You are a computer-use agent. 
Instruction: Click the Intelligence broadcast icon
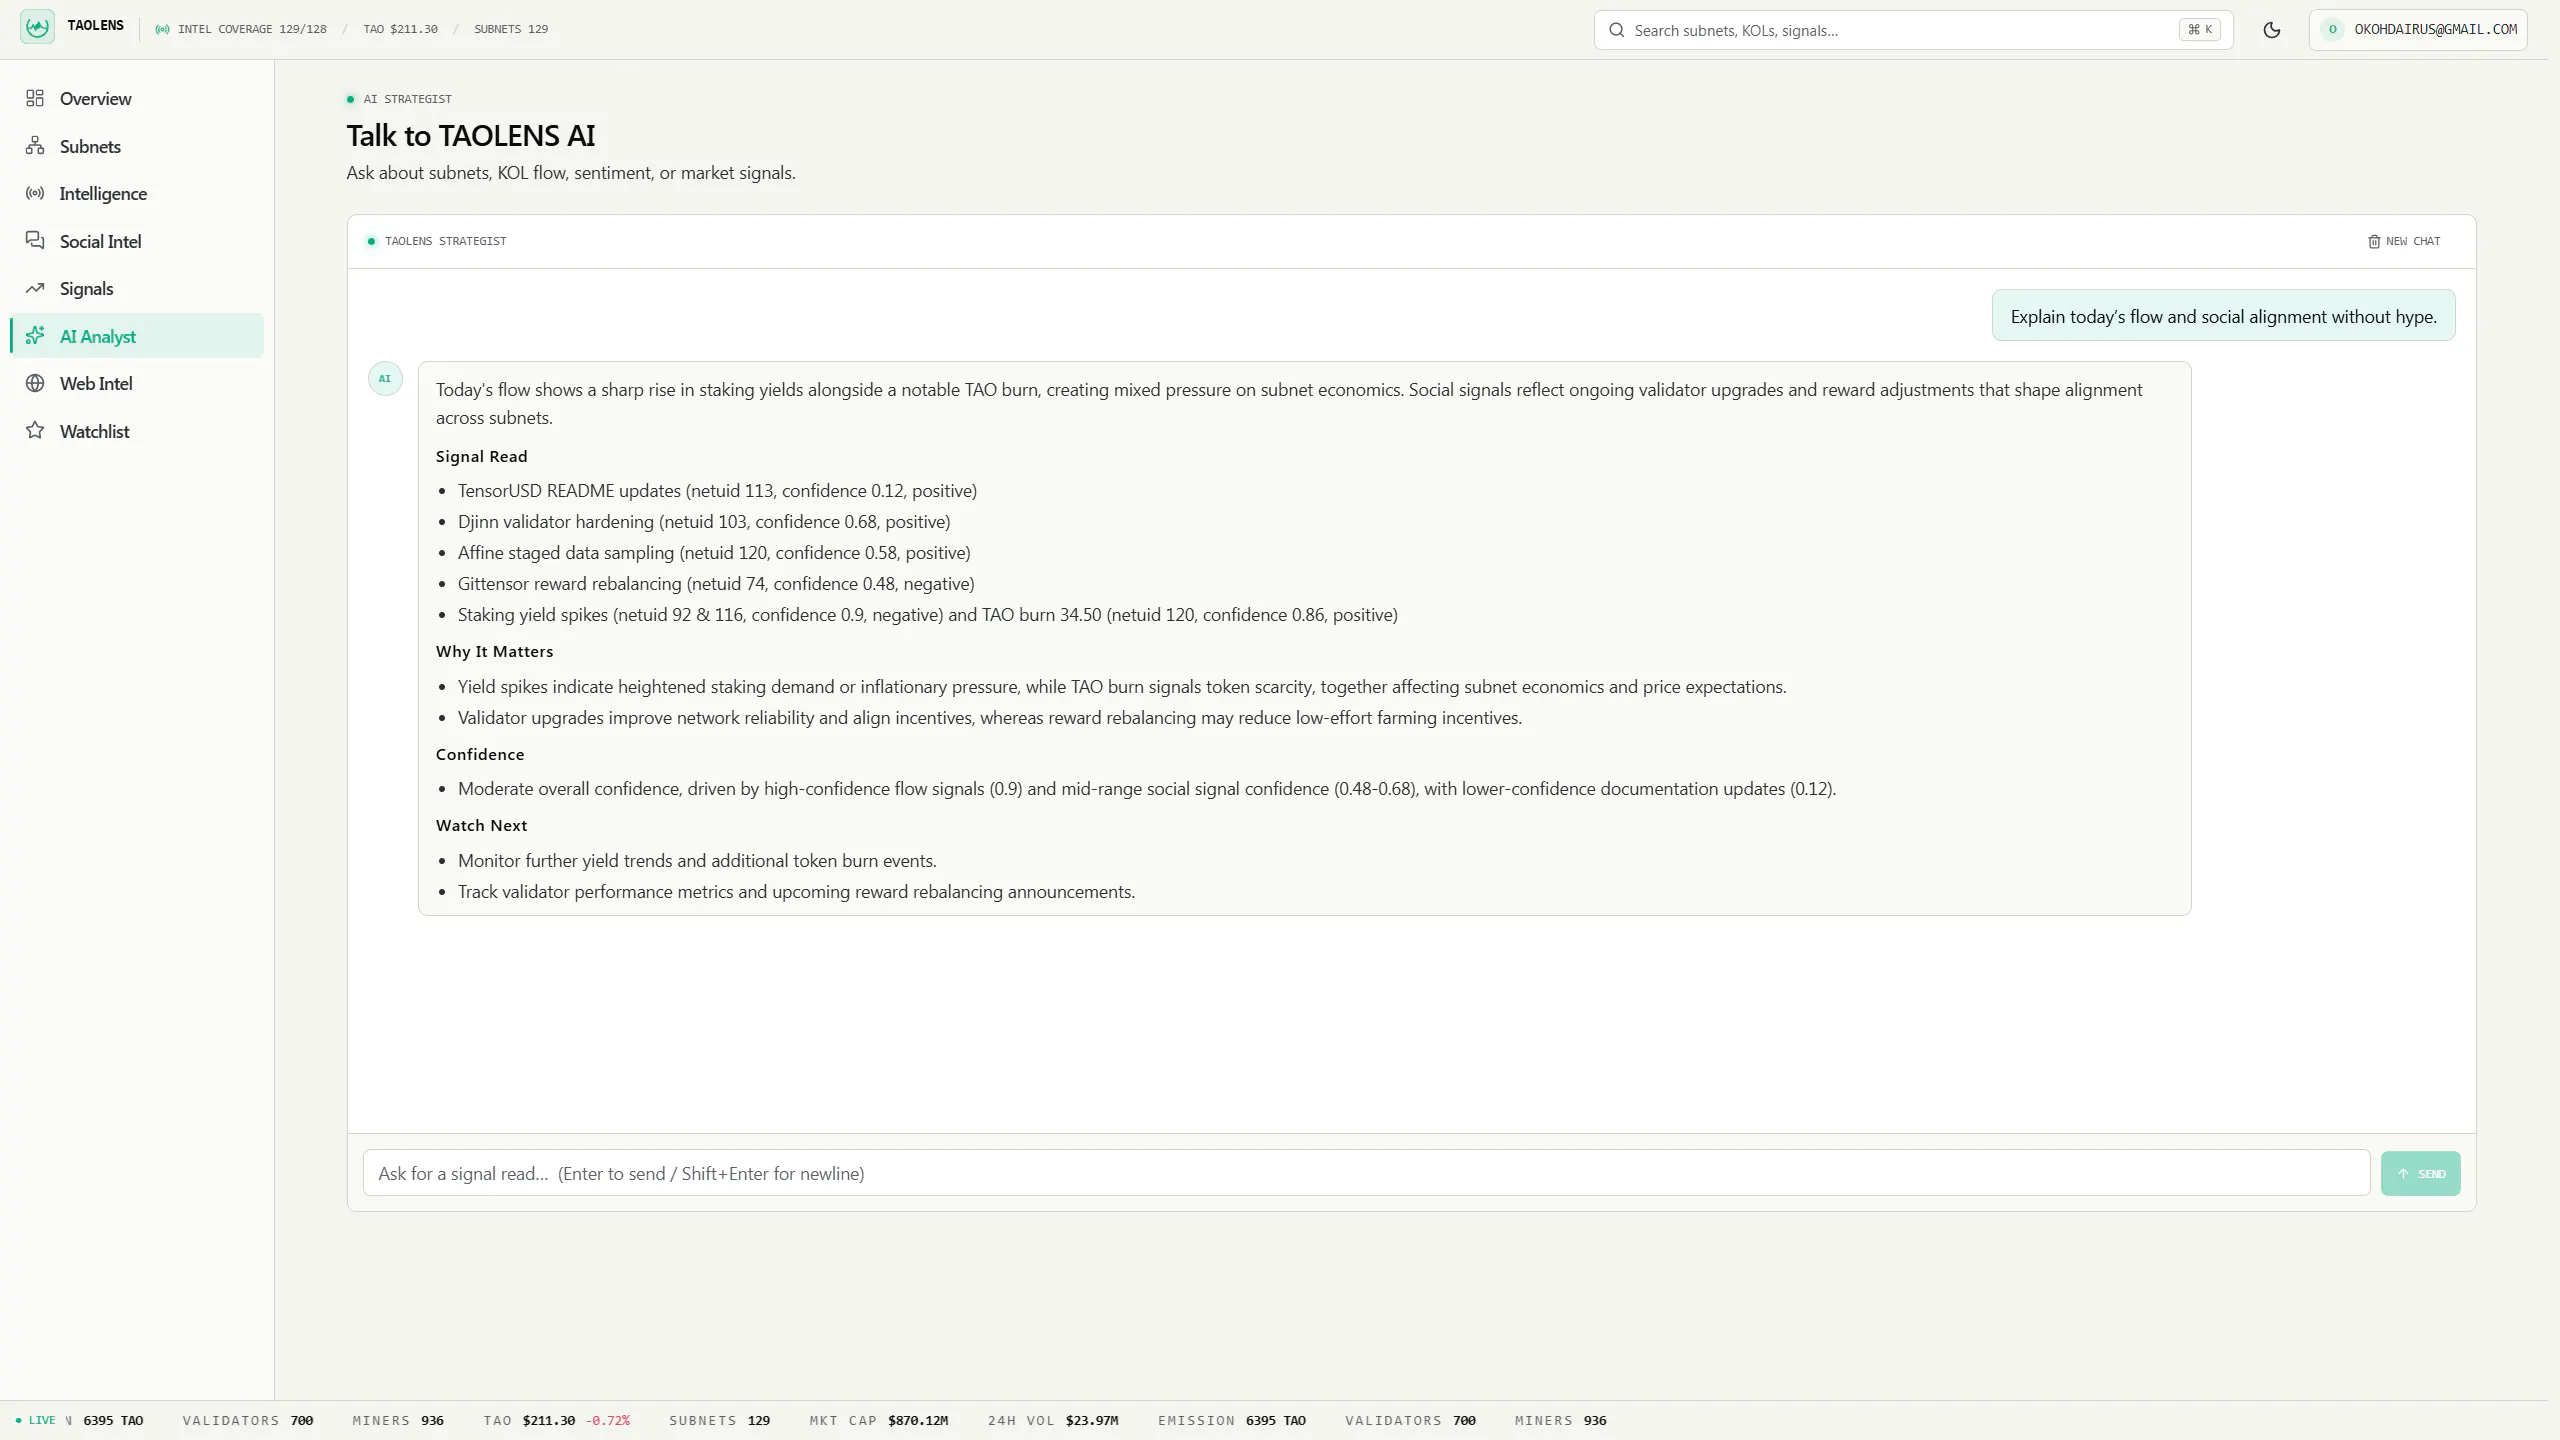[x=35, y=193]
